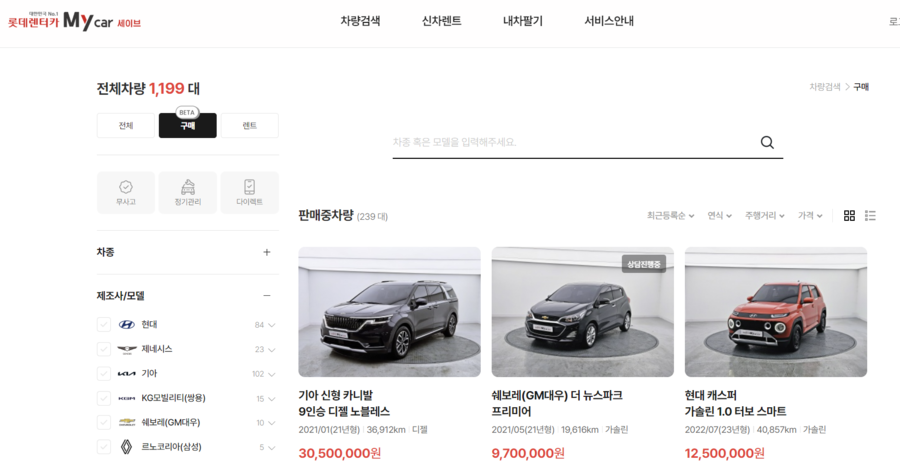
Task: Switch to list view layout
Action: [870, 216]
